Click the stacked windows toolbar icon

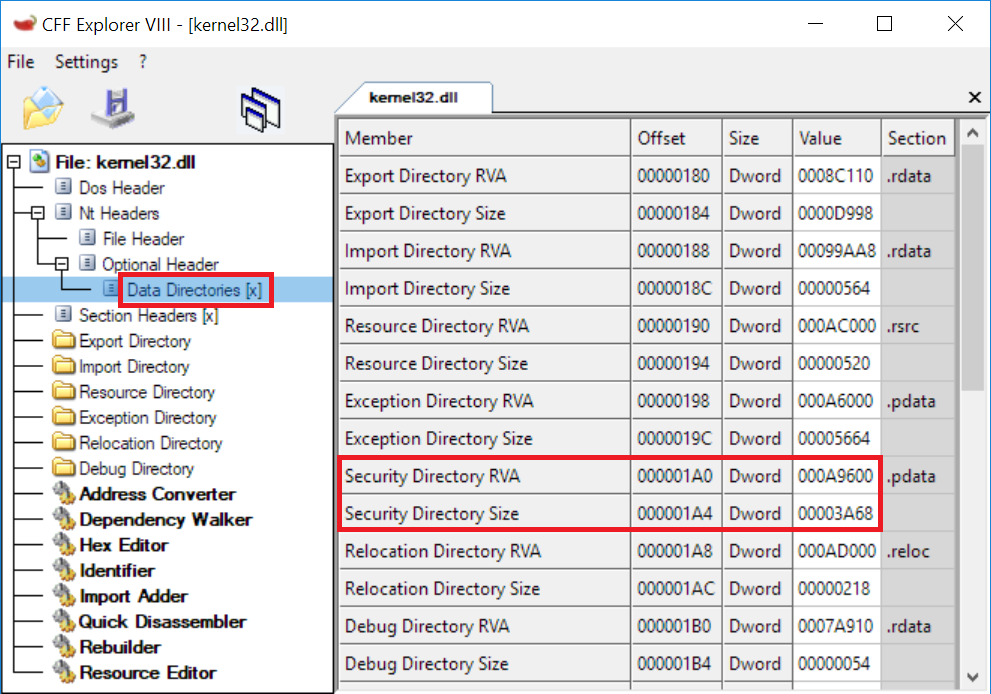pyautogui.click(x=260, y=109)
